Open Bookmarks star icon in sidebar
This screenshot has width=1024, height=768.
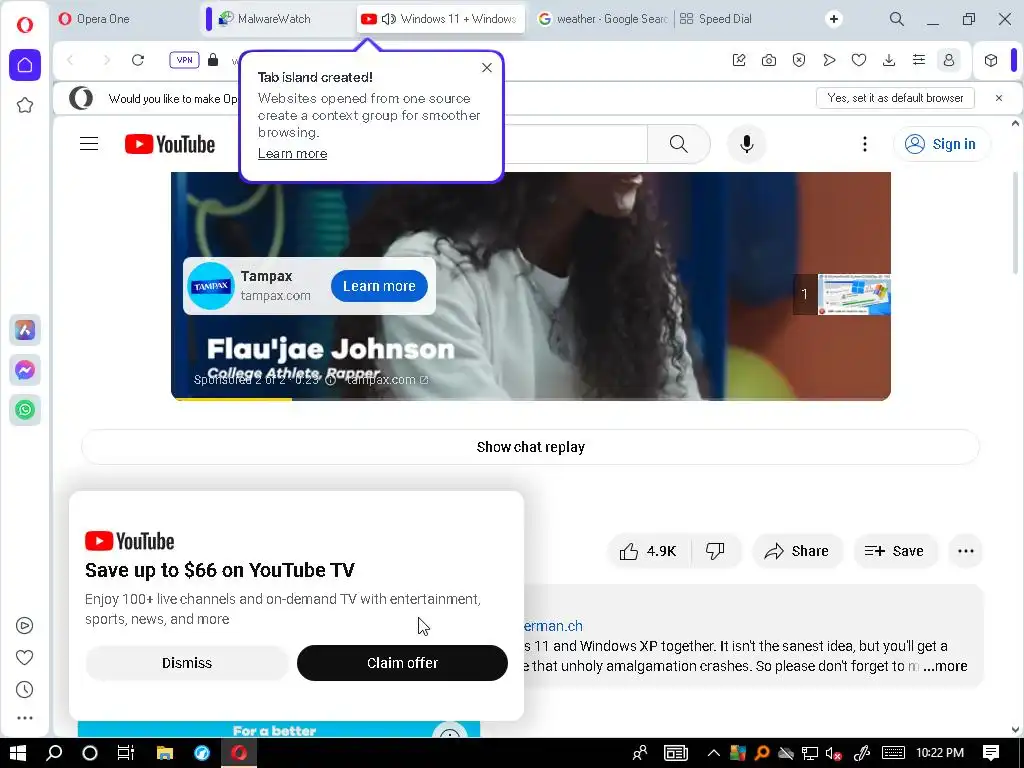[x=25, y=105]
